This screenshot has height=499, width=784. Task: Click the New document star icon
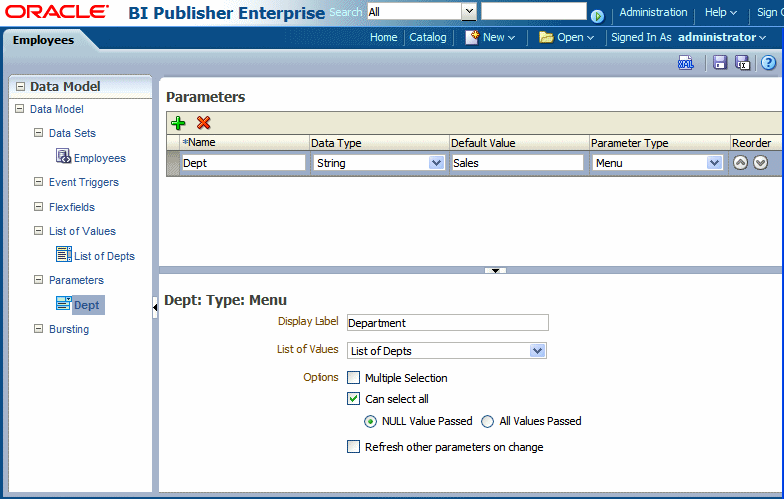(x=472, y=37)
